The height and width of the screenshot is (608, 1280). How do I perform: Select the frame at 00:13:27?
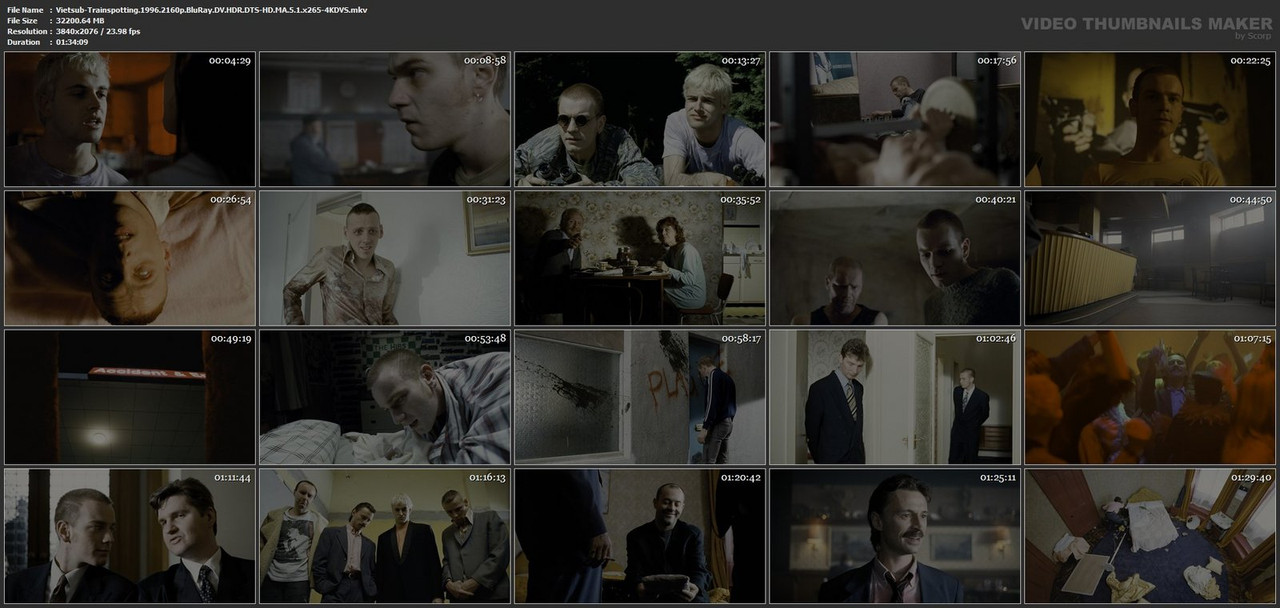640,119
